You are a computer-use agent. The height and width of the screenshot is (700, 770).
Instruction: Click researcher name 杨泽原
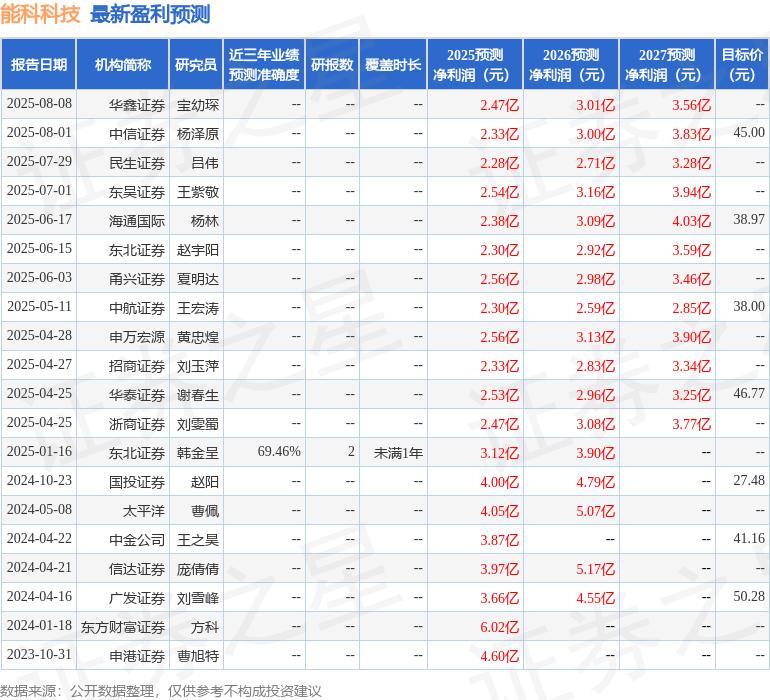[197, 134]
